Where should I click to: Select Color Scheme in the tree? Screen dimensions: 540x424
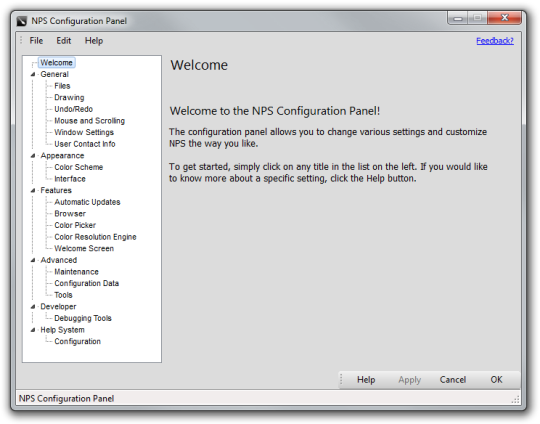pos(79,167)
